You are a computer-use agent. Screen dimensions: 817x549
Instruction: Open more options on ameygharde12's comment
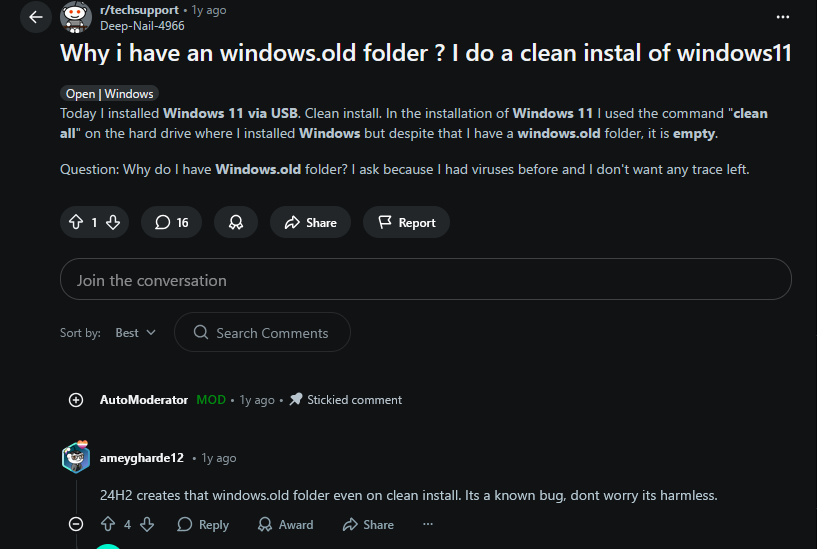428,524
